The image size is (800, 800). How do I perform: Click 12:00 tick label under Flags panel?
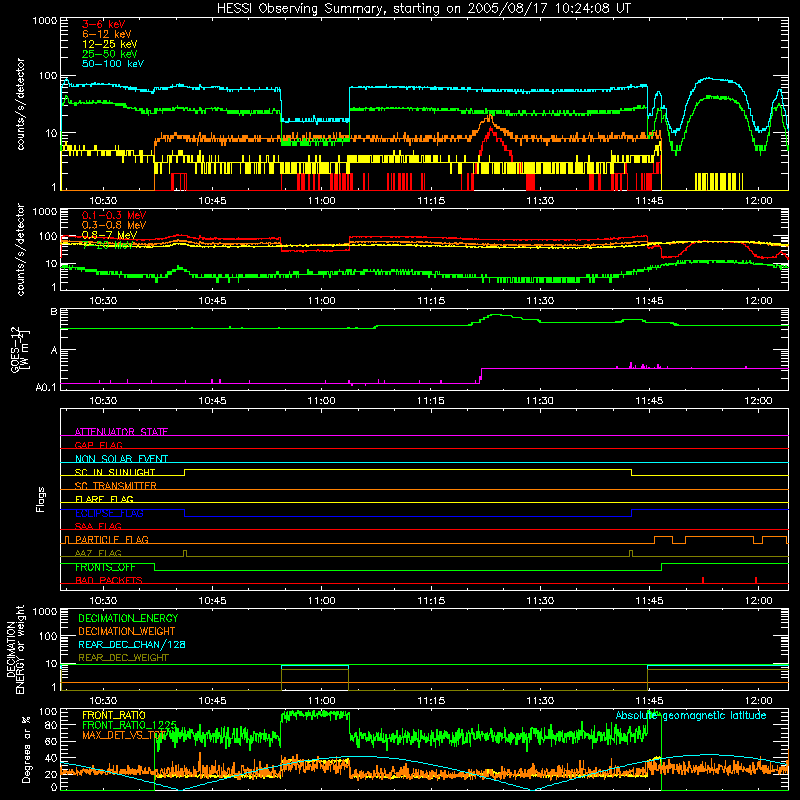tap(758, 601)
